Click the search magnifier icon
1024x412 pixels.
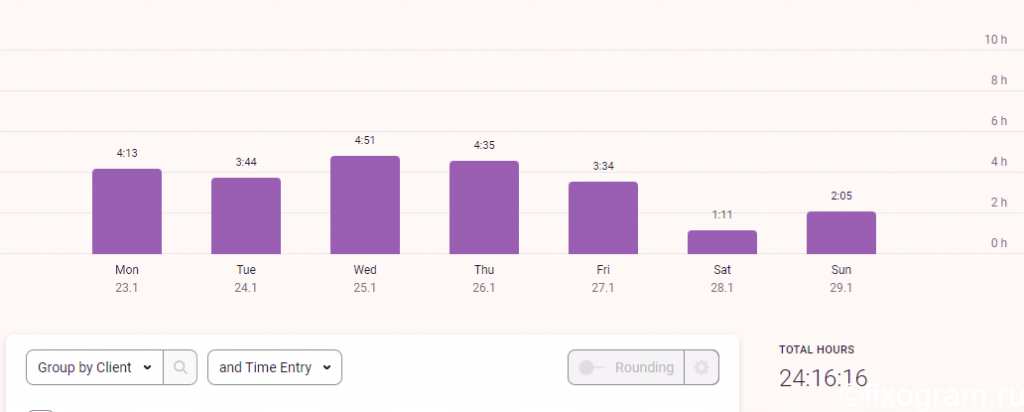[180, 368]
